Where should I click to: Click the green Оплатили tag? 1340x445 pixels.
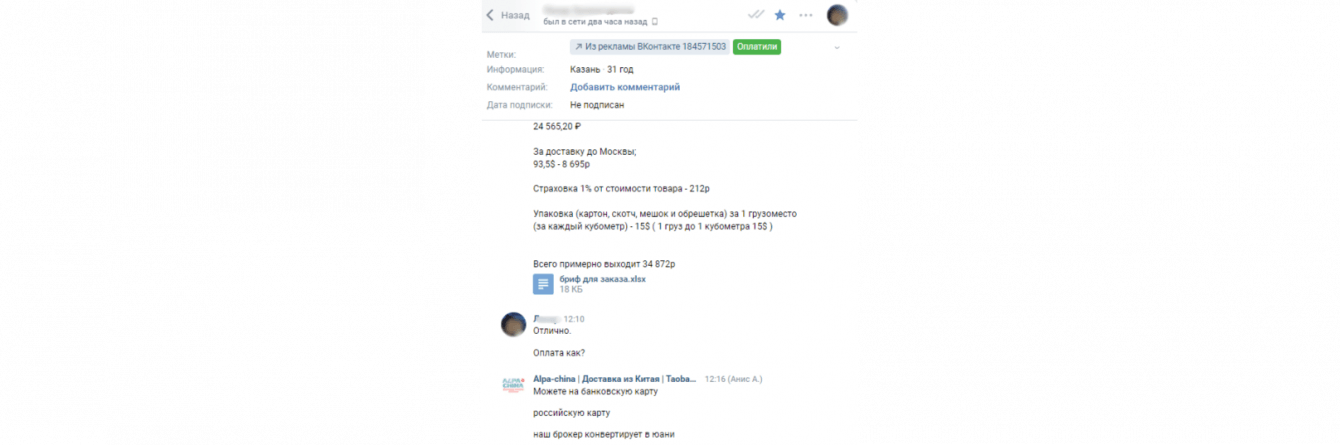tap(757, 47)
